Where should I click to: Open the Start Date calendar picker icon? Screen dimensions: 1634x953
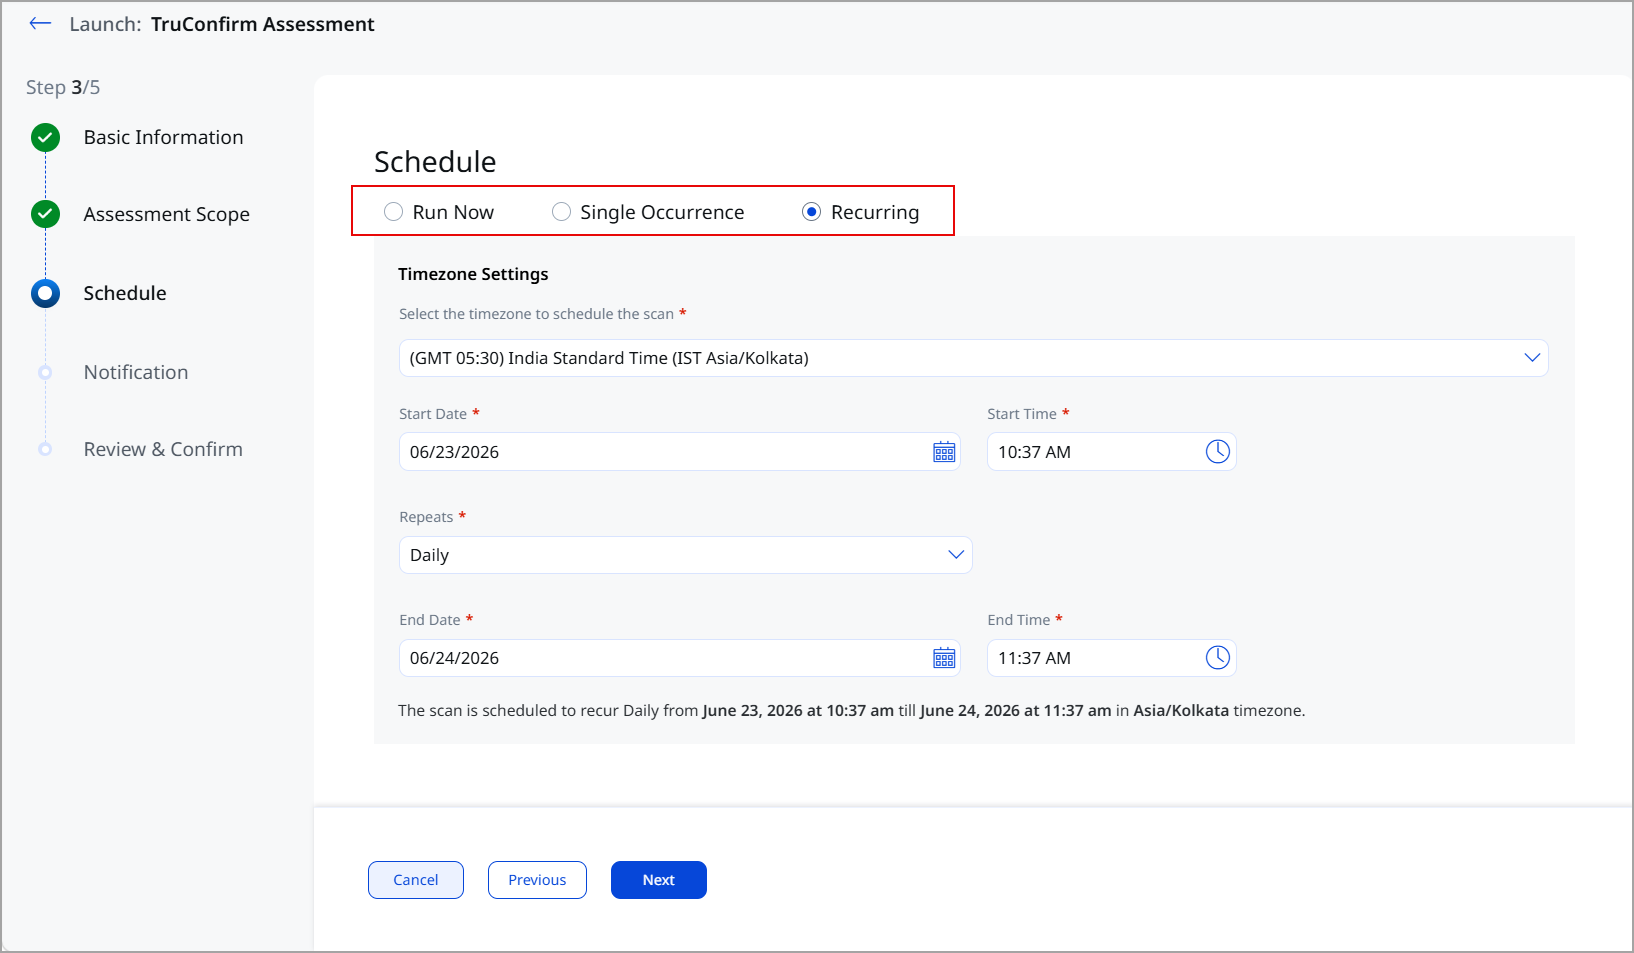click(x=944, y=452)
